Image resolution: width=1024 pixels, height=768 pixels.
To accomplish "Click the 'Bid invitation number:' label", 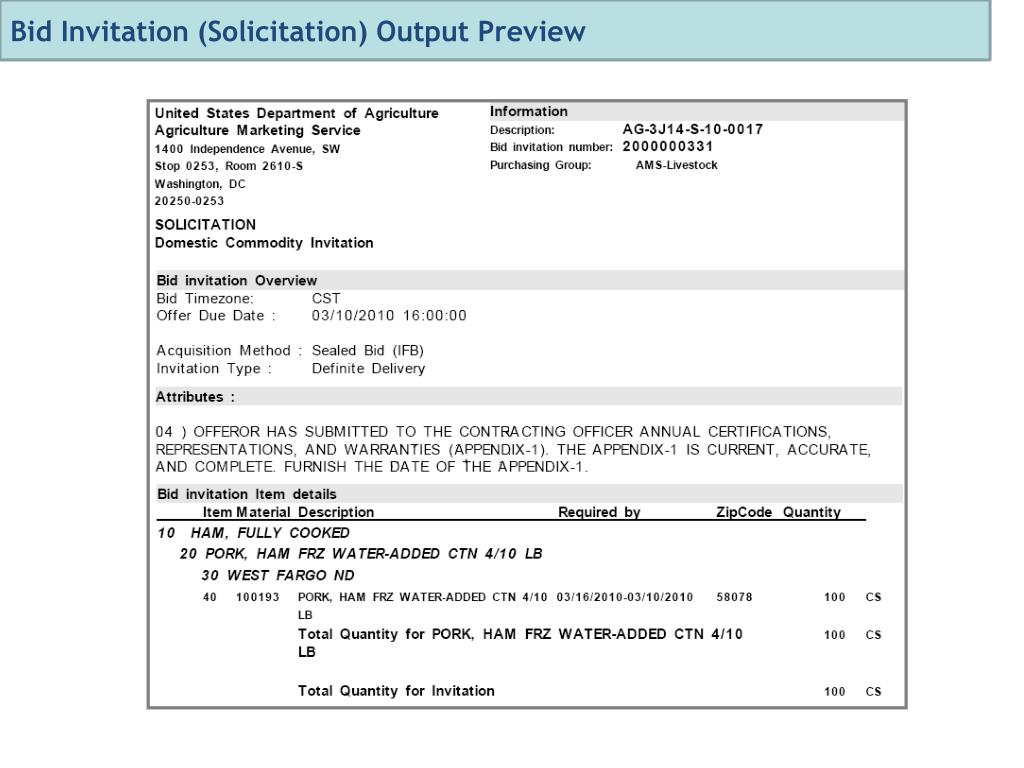I will tap(551, 147).
